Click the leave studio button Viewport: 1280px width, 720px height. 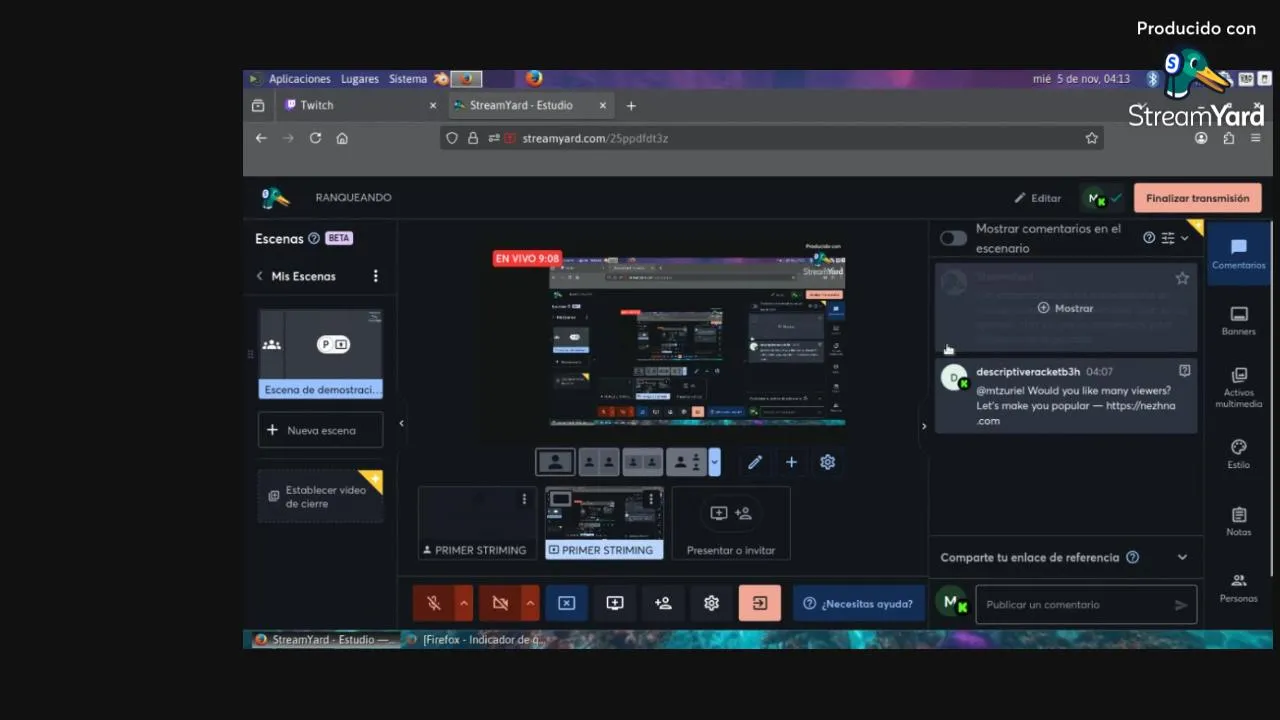[x=759, y=603]
